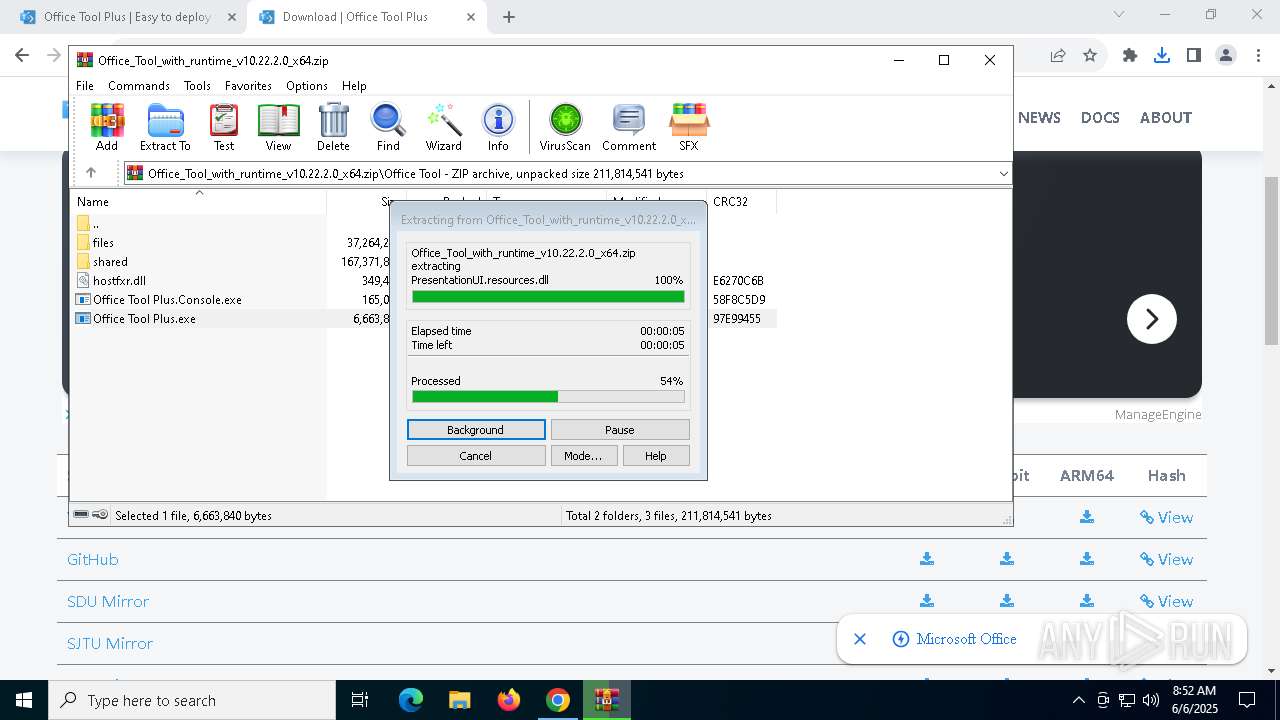Click the Delete trash can icon
This screenshot has width=1280, height=720.
click(333, 127)
